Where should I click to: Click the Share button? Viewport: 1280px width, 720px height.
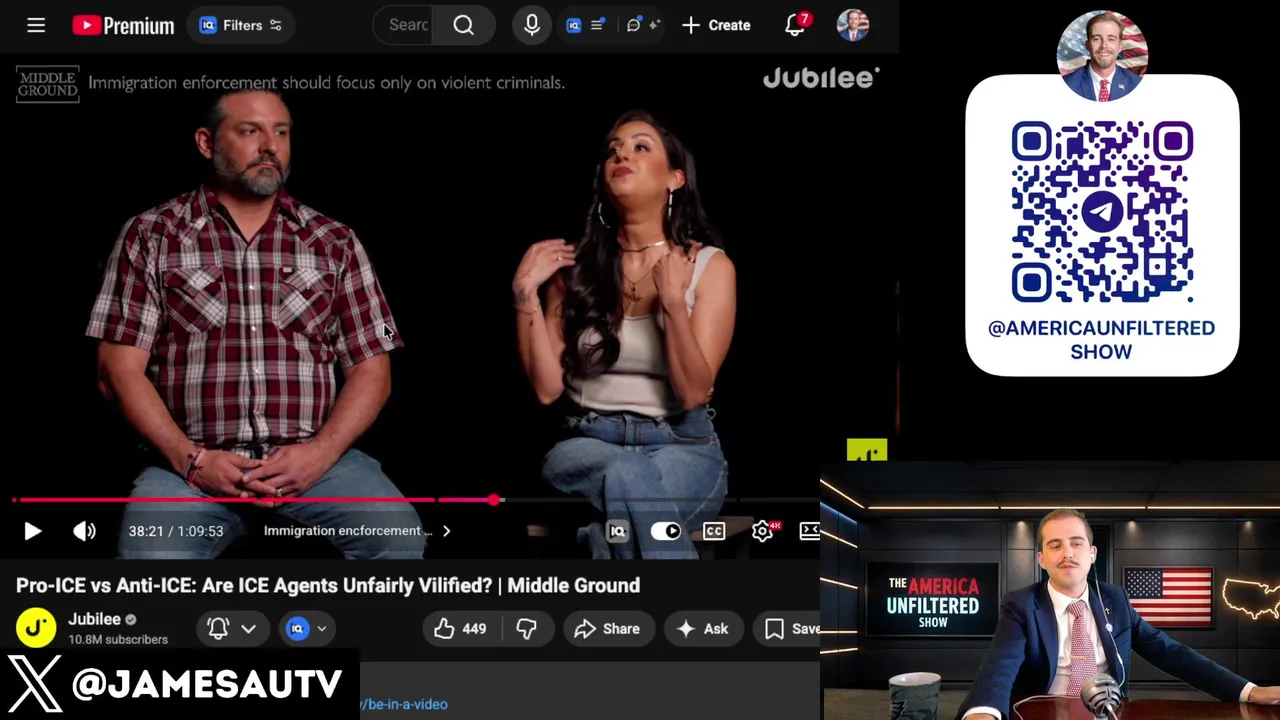[x=607, y=629]
